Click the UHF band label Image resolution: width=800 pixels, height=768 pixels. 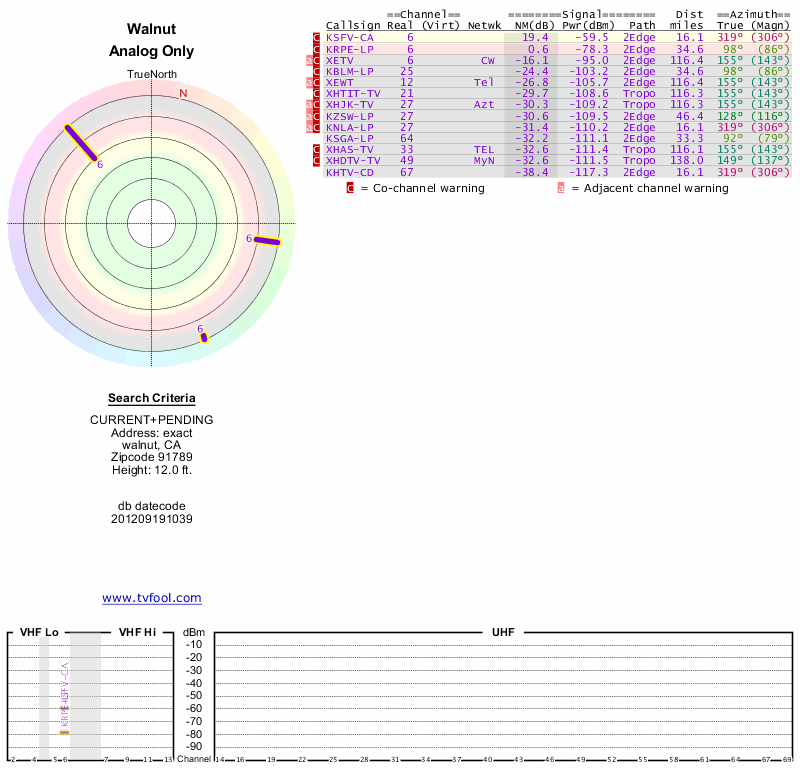(503, 632)
